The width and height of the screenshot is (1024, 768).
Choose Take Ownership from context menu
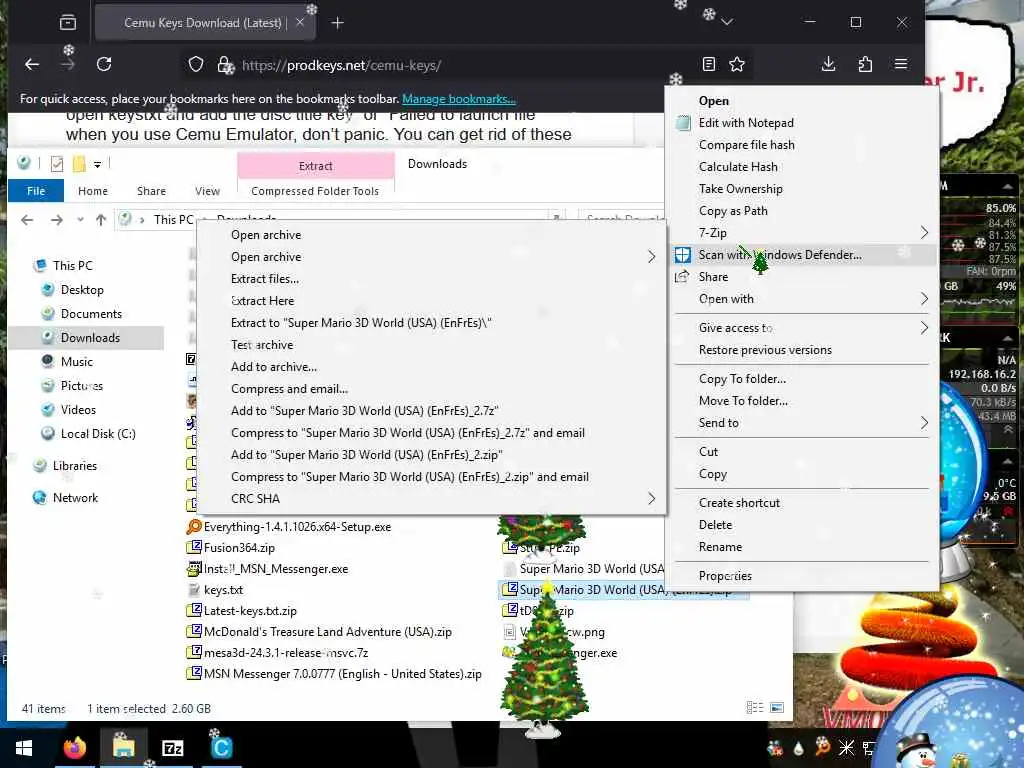point(803,189)
